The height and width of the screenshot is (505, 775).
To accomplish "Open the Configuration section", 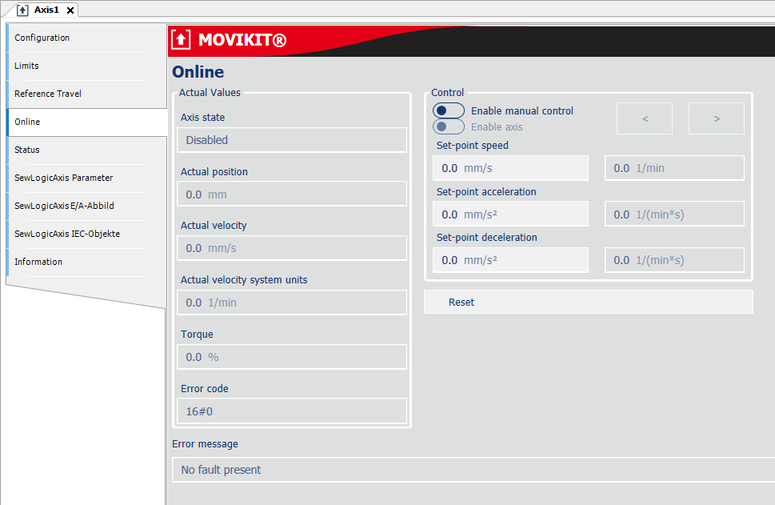I will tap(42, 38).
